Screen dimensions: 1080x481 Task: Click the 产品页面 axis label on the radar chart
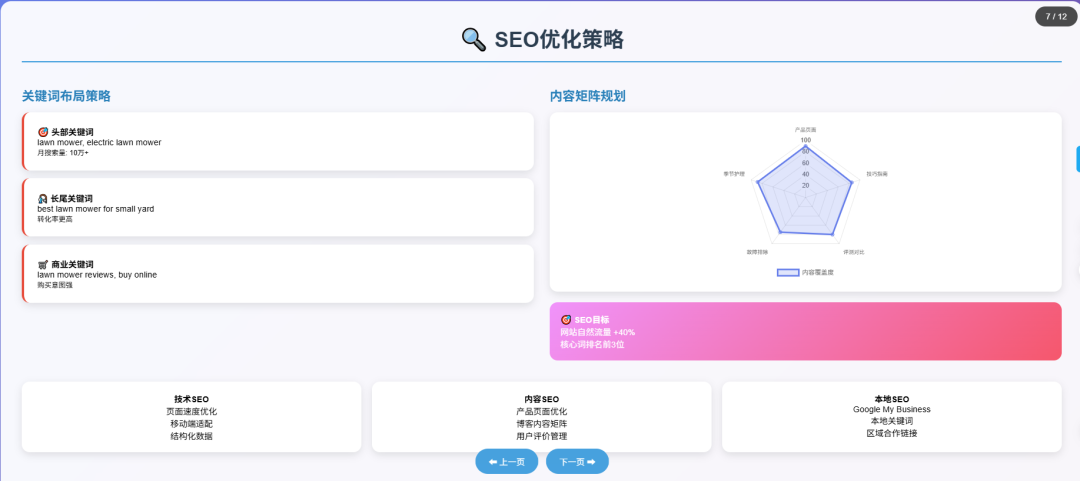point(805,130)
